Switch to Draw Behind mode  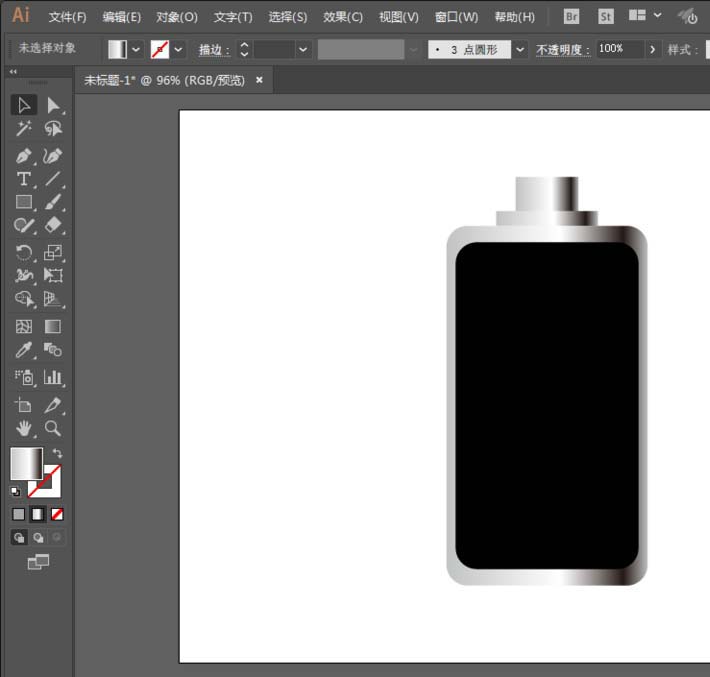[38, 537]
